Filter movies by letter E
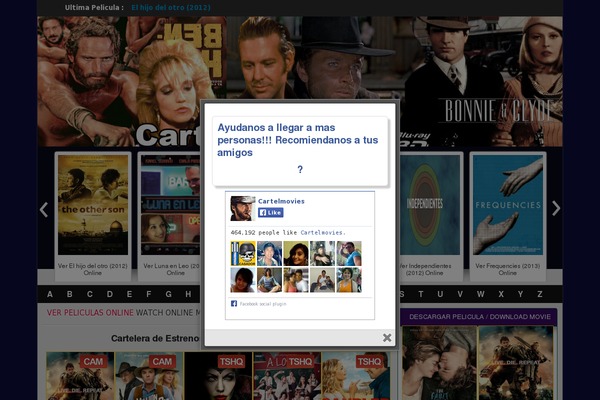This screenshot has width=600, height=400. [129, 294]
